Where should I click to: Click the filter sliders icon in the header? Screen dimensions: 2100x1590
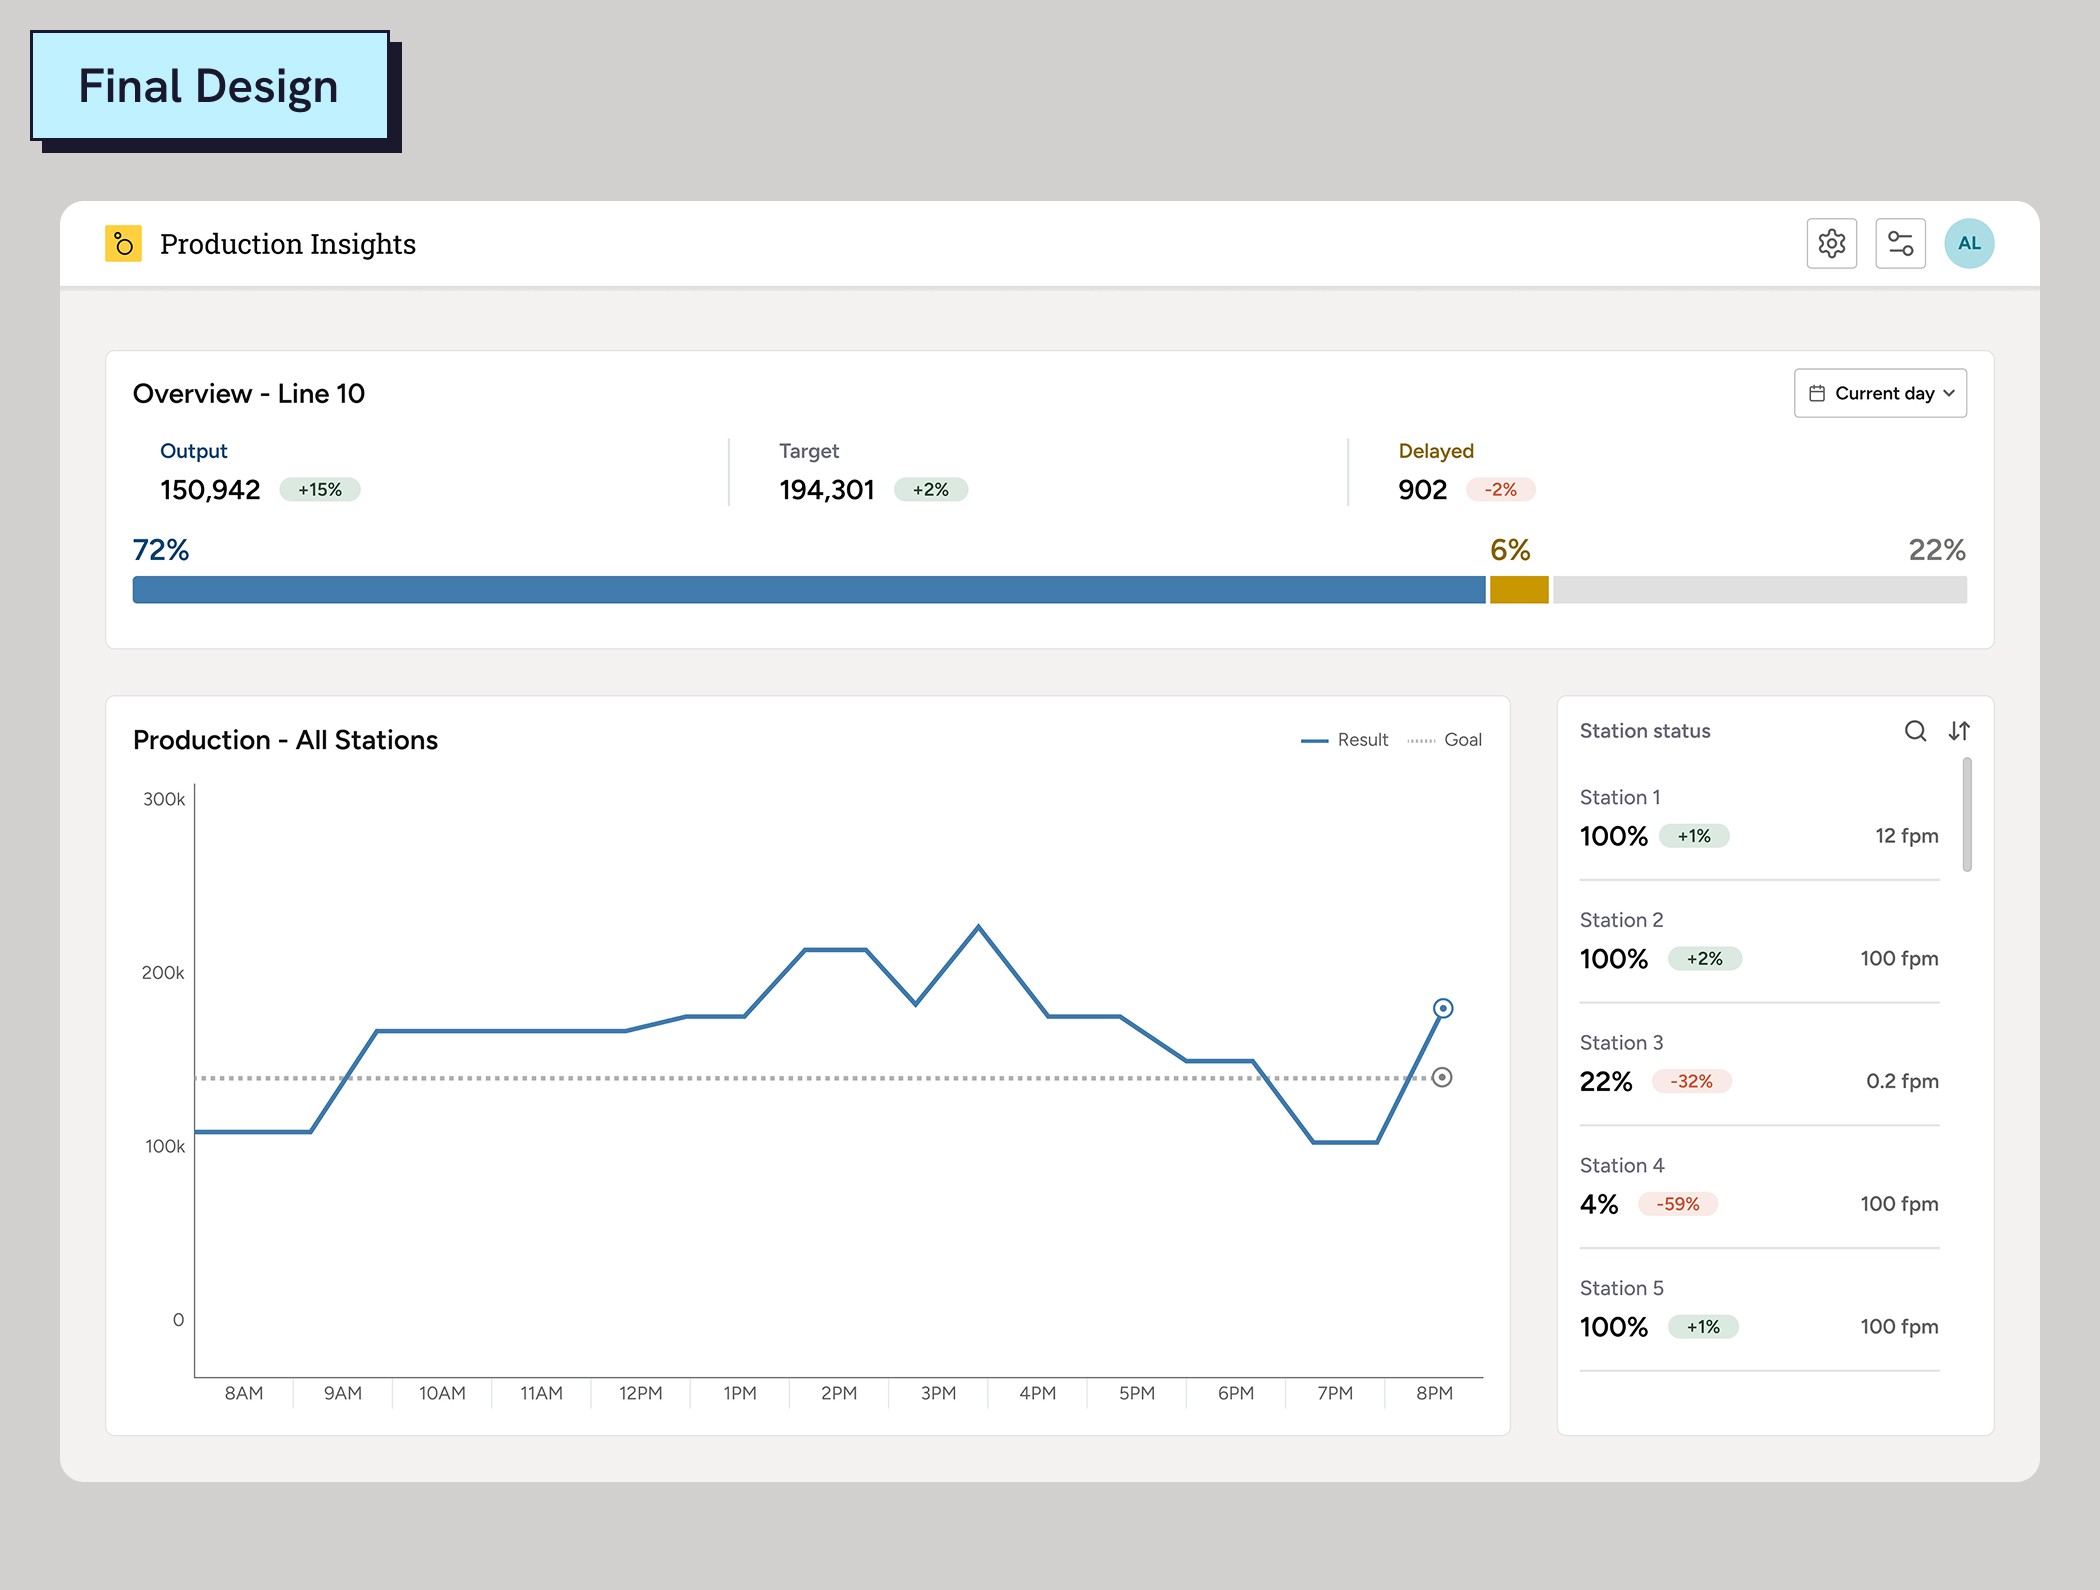pyautogui.click(x=1900, y=243)
